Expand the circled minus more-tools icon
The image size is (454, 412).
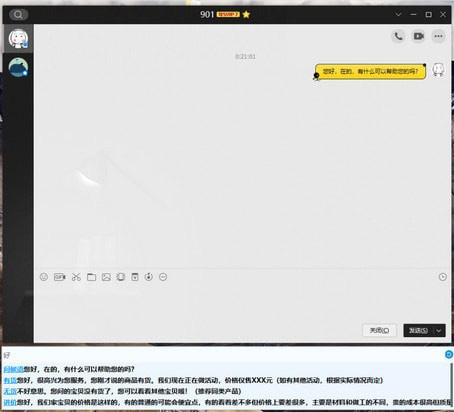pos(163,277)
